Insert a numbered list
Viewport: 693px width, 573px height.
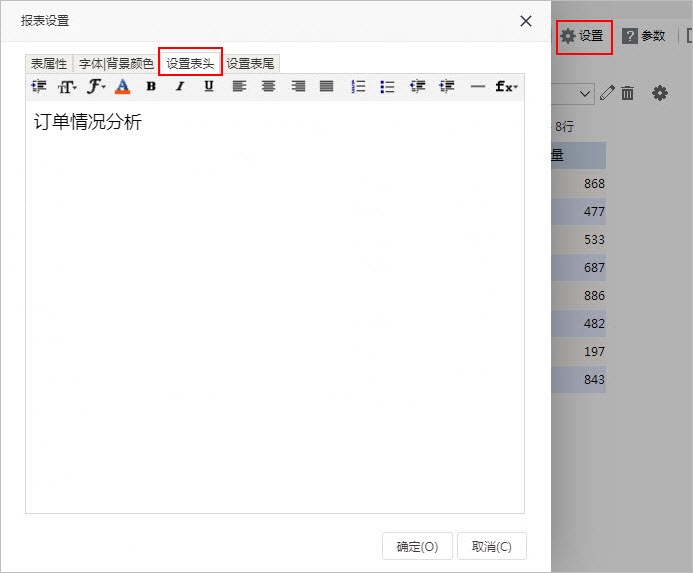[x=358, y=86]
